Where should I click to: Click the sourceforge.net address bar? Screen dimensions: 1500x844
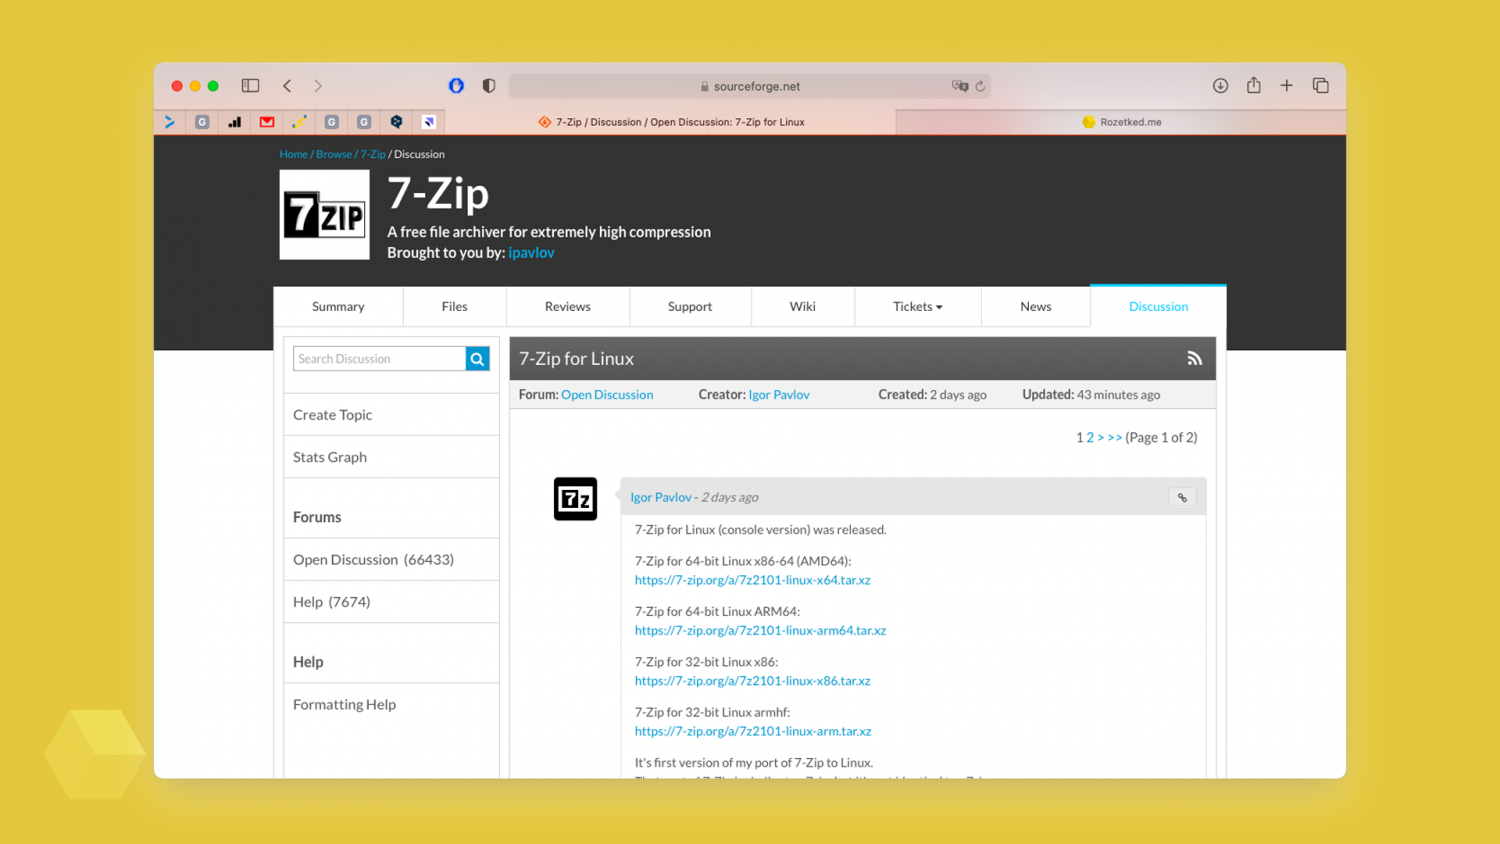pos(750,86)
